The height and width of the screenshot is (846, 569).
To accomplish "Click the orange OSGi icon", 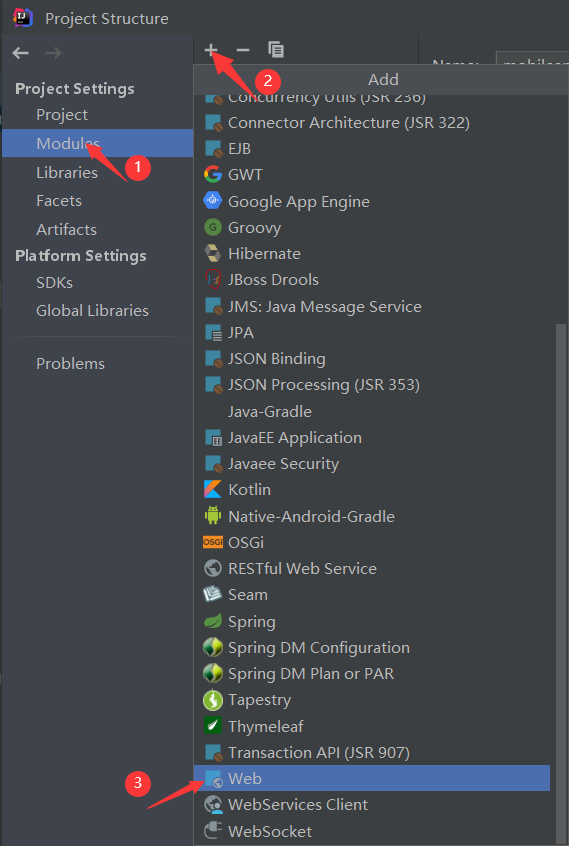I will [x=213, y=542].
